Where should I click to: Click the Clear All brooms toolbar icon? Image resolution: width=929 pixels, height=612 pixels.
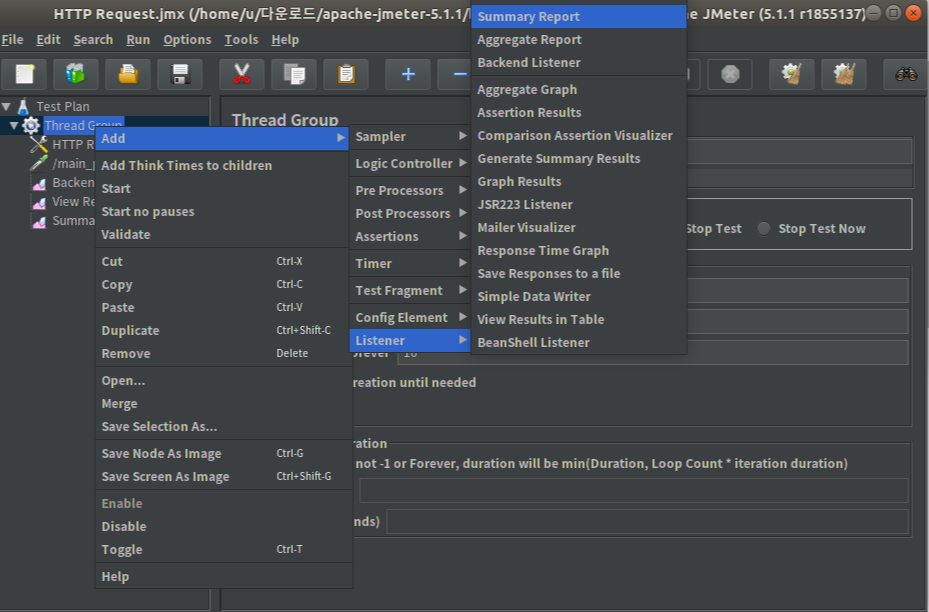click(844, 74)
